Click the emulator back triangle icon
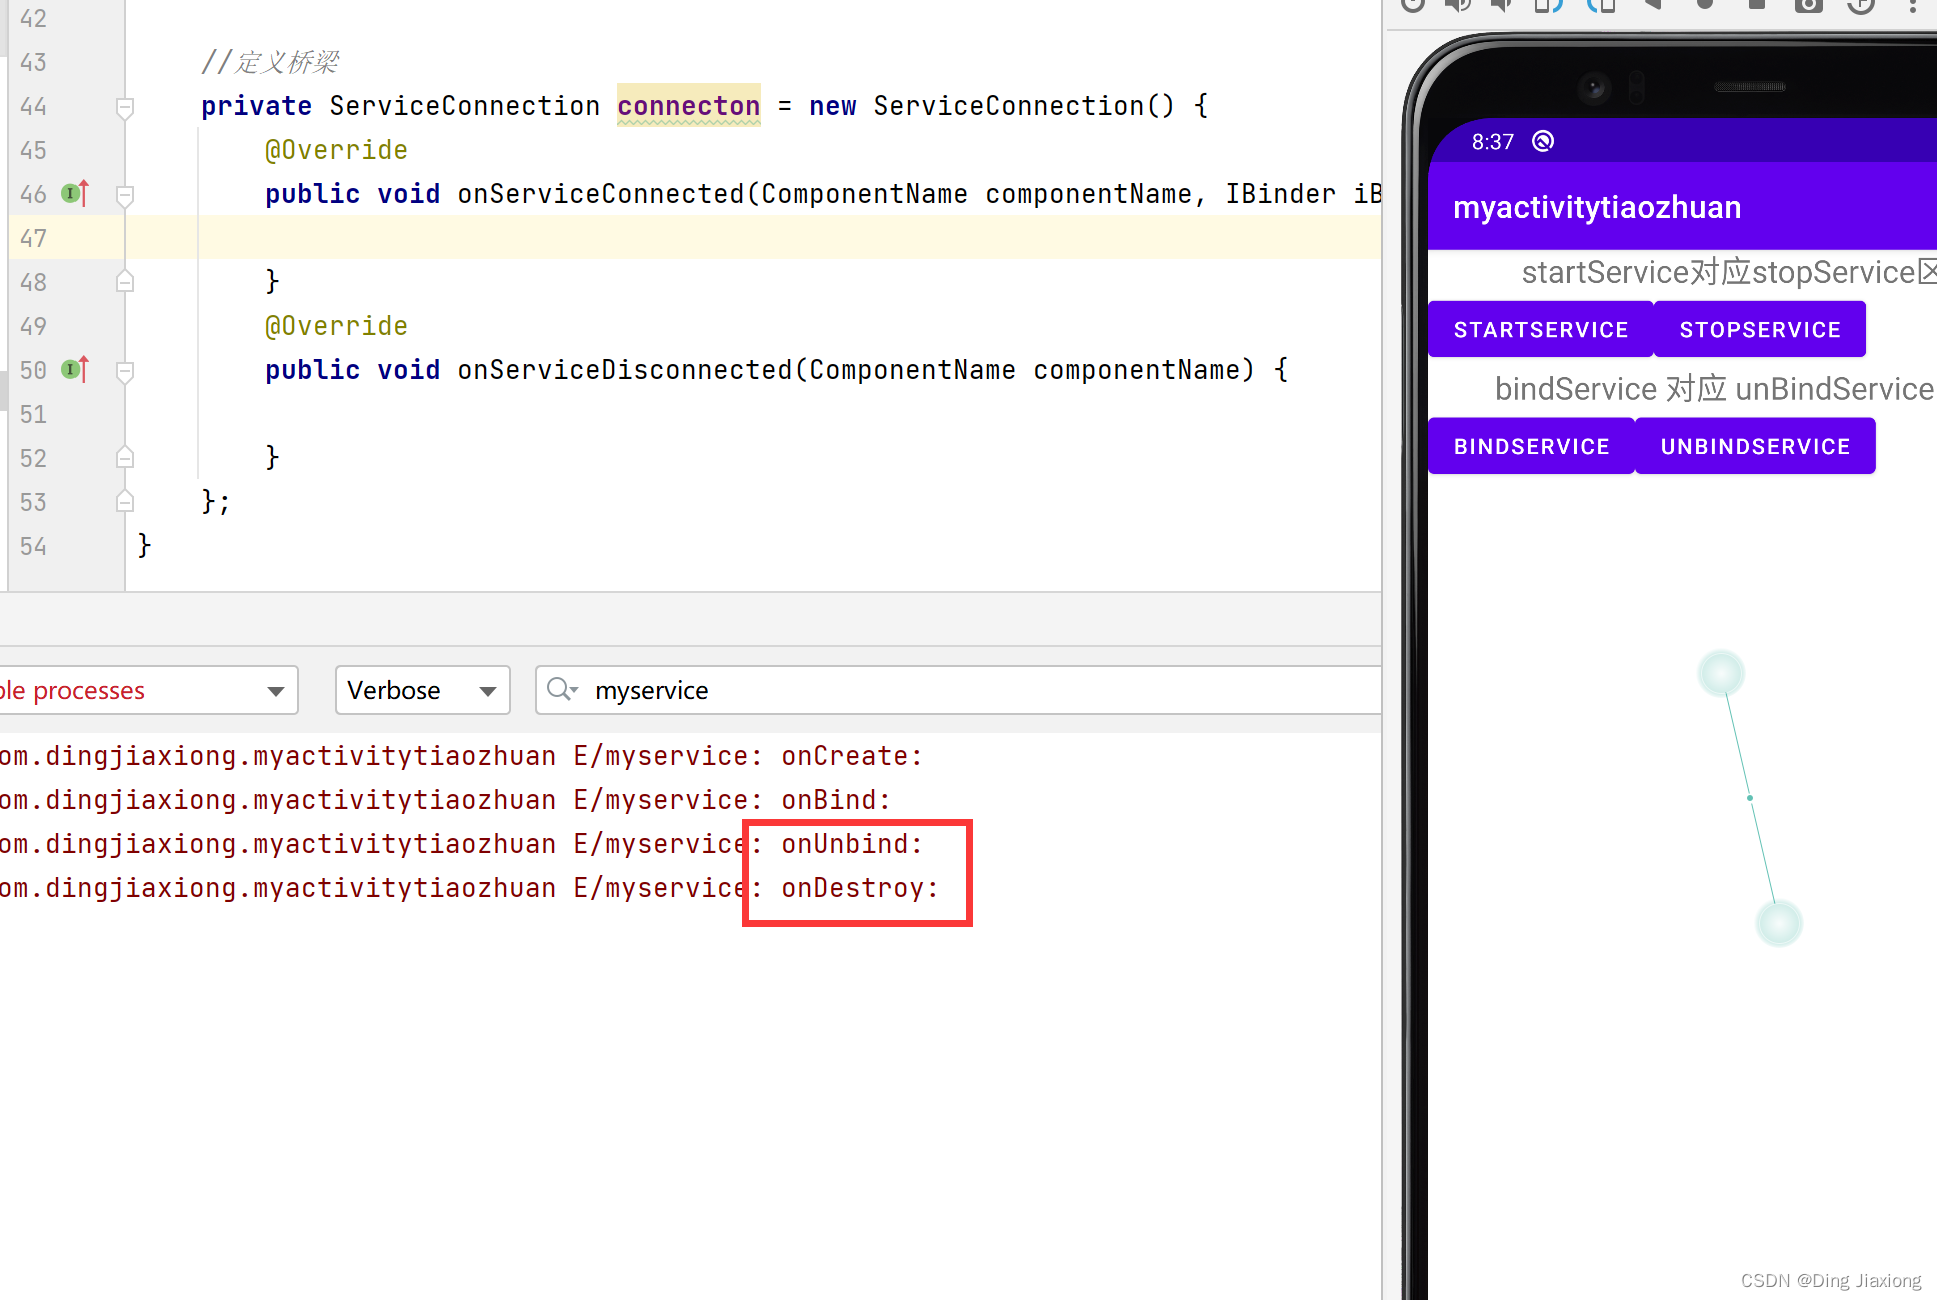Image resolution: width=1937 pixels, height=1300 pixels. [x=1653, y=4]
